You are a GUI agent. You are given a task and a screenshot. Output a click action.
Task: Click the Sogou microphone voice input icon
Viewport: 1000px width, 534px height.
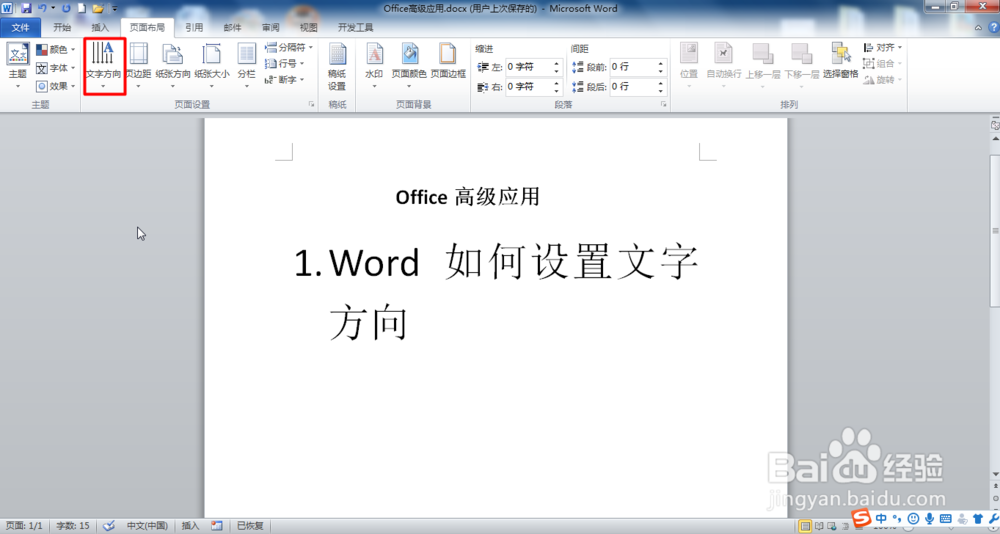(x=929, y=519)
